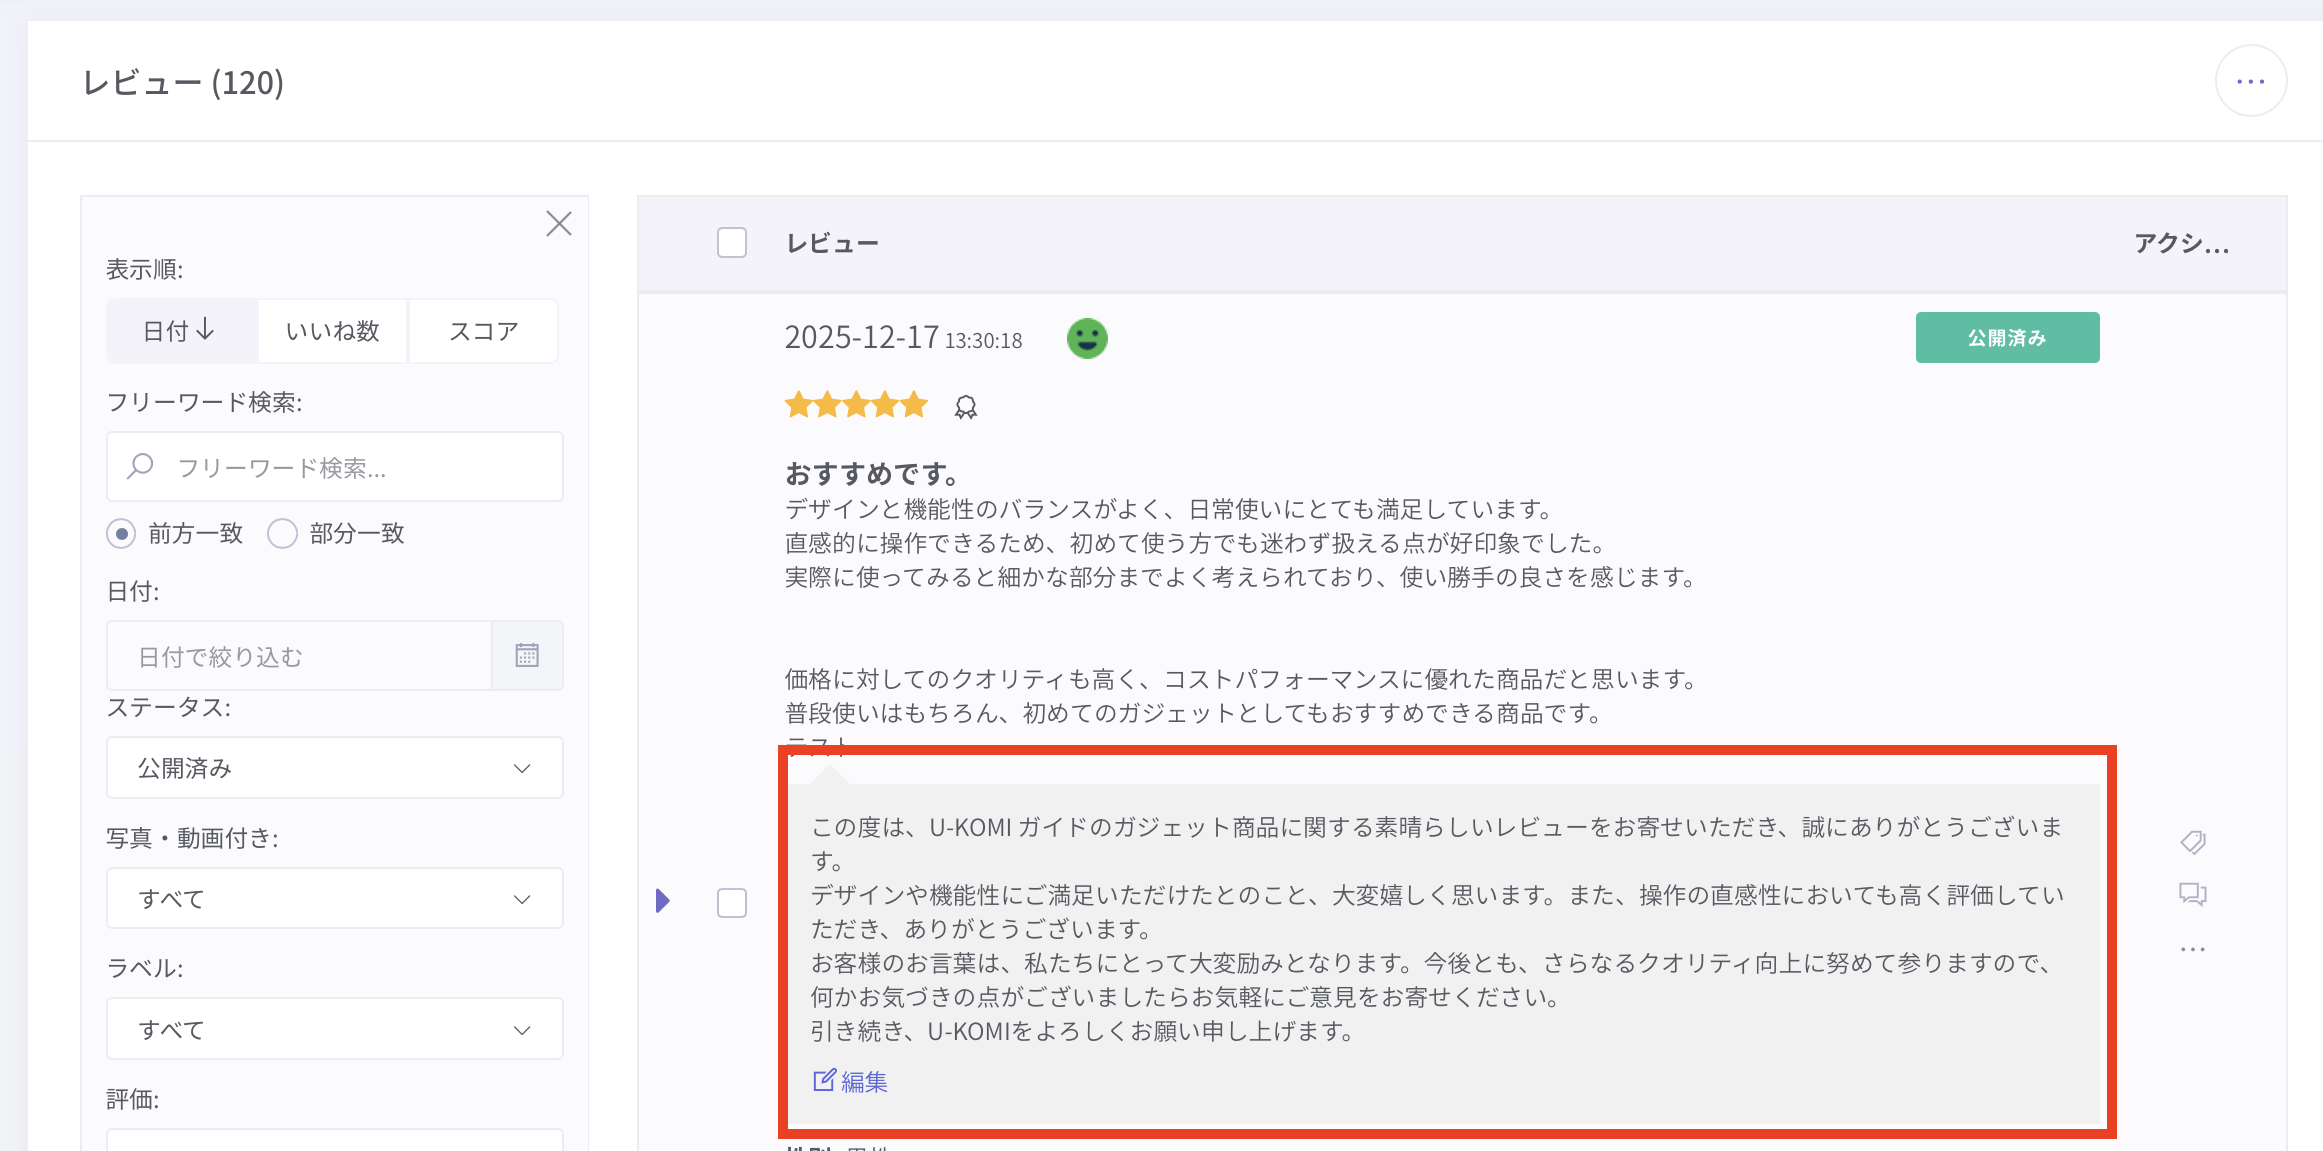Close the filter panel with X

pos(559,223)
